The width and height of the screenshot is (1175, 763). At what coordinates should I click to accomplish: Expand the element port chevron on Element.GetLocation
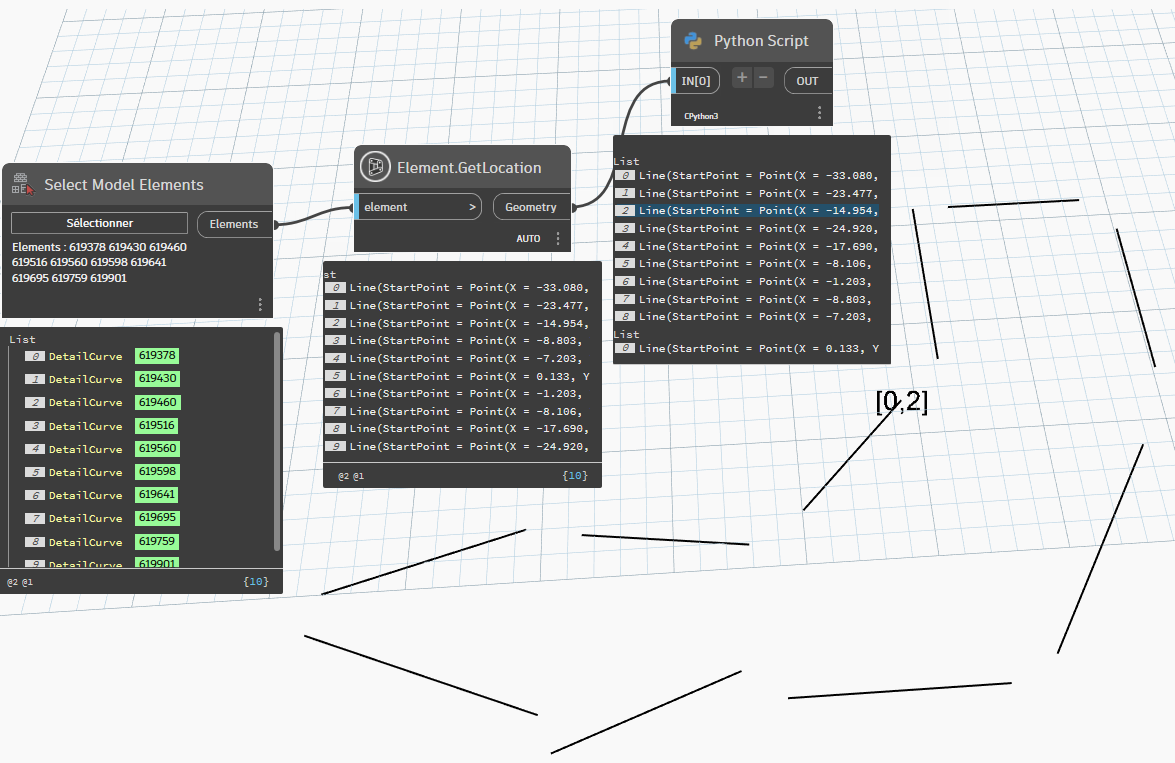473,207
